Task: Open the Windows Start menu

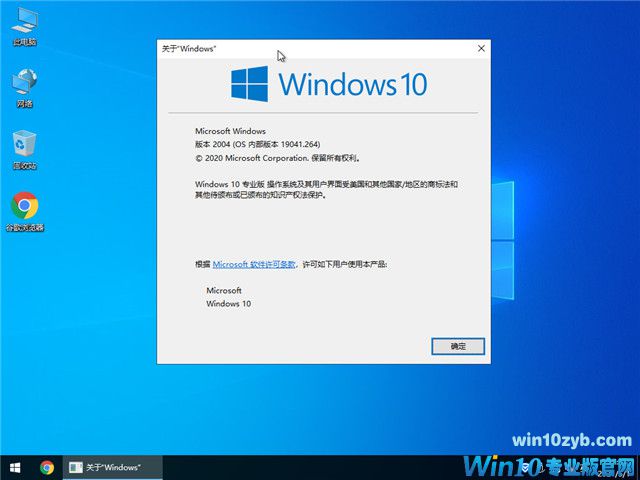Action: coord(15,467)
